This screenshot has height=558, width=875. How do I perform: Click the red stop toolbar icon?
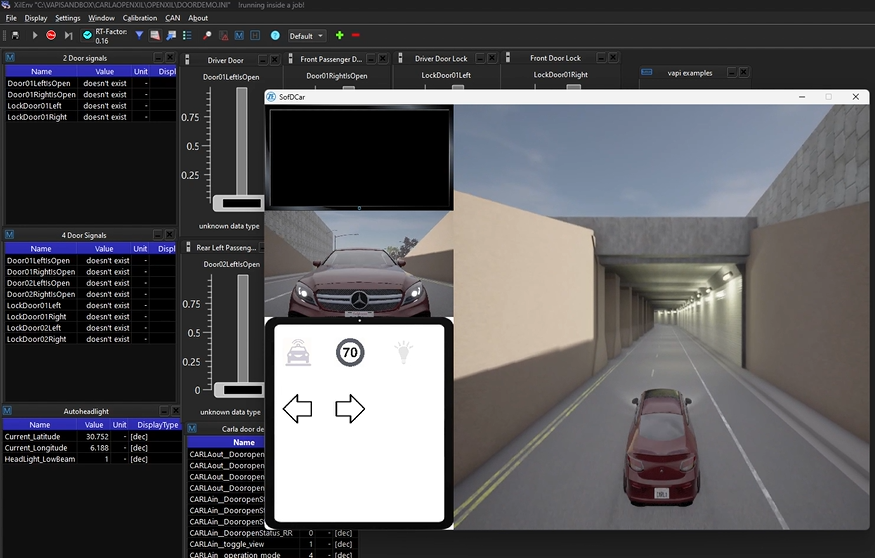point(52,36)
